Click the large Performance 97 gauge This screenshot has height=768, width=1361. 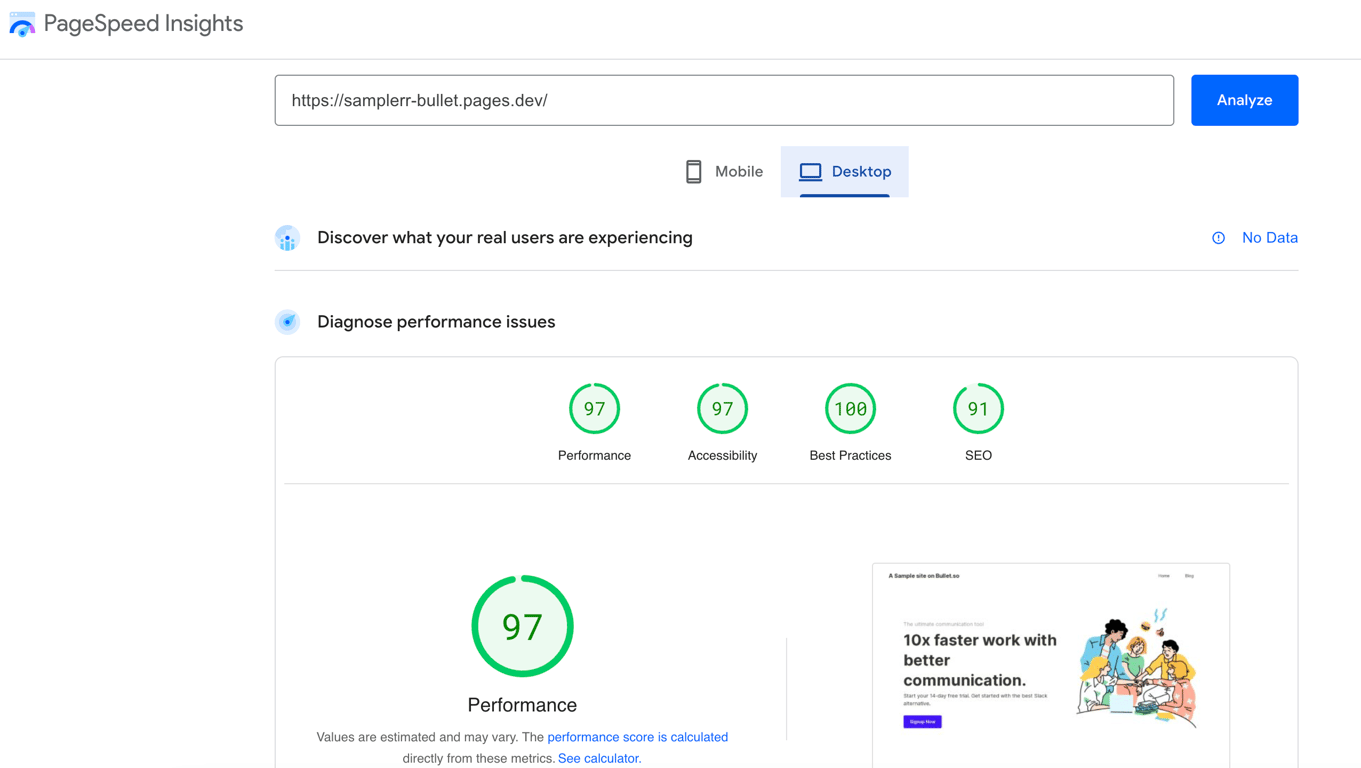tap(522, 627)
